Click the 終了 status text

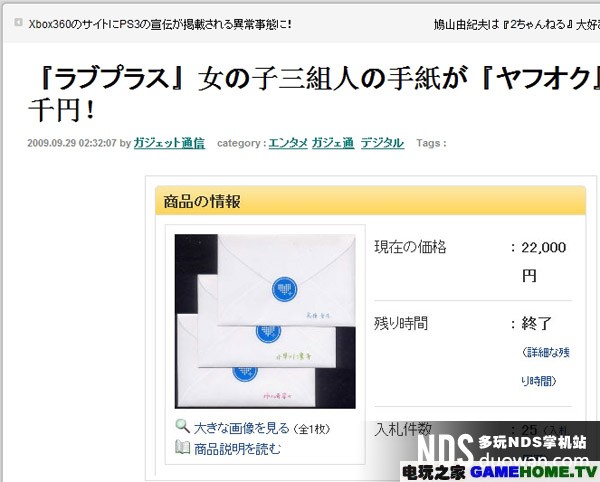click(536, 324)
